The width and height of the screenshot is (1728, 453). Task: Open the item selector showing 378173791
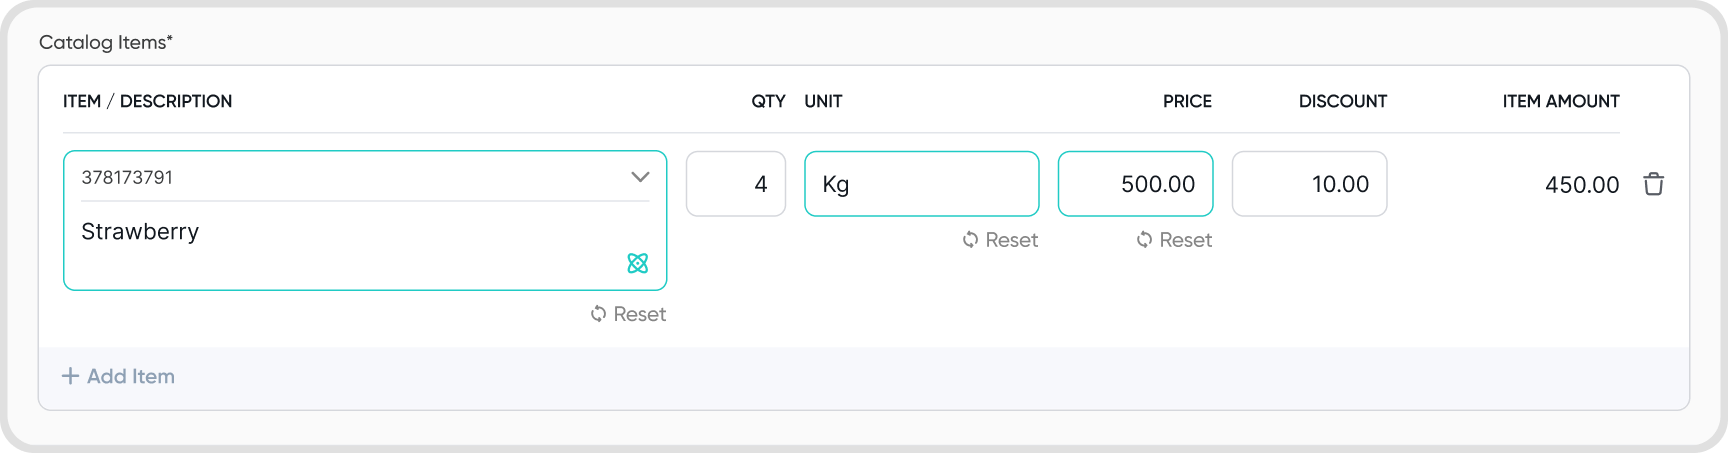365,177
